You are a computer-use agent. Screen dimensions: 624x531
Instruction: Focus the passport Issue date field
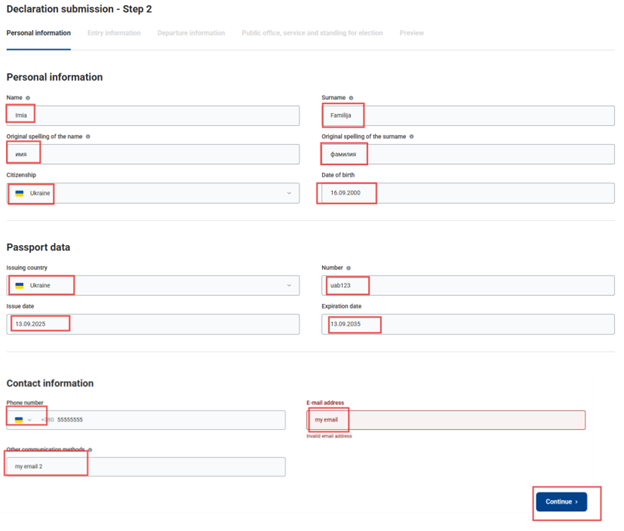pos(152,324)
